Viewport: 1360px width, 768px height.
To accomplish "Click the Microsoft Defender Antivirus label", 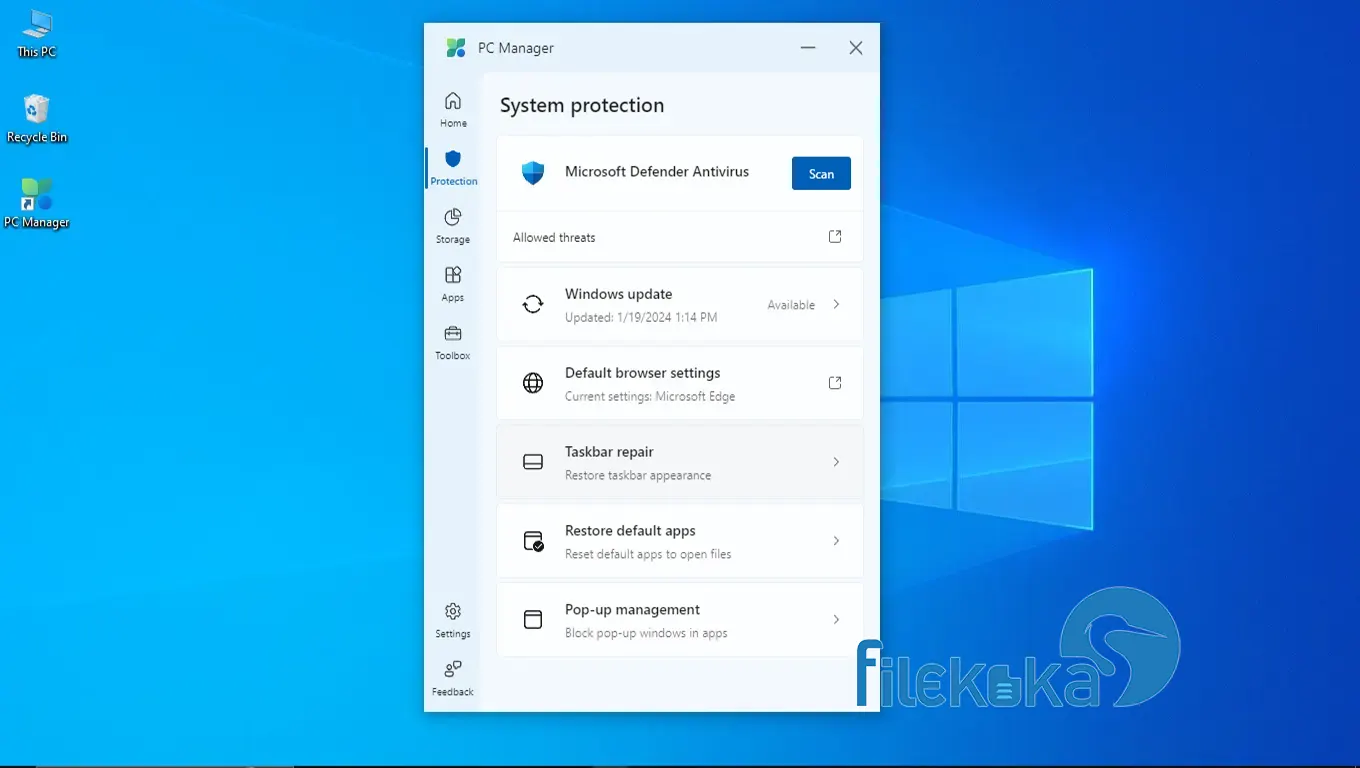I will [657, 172].
